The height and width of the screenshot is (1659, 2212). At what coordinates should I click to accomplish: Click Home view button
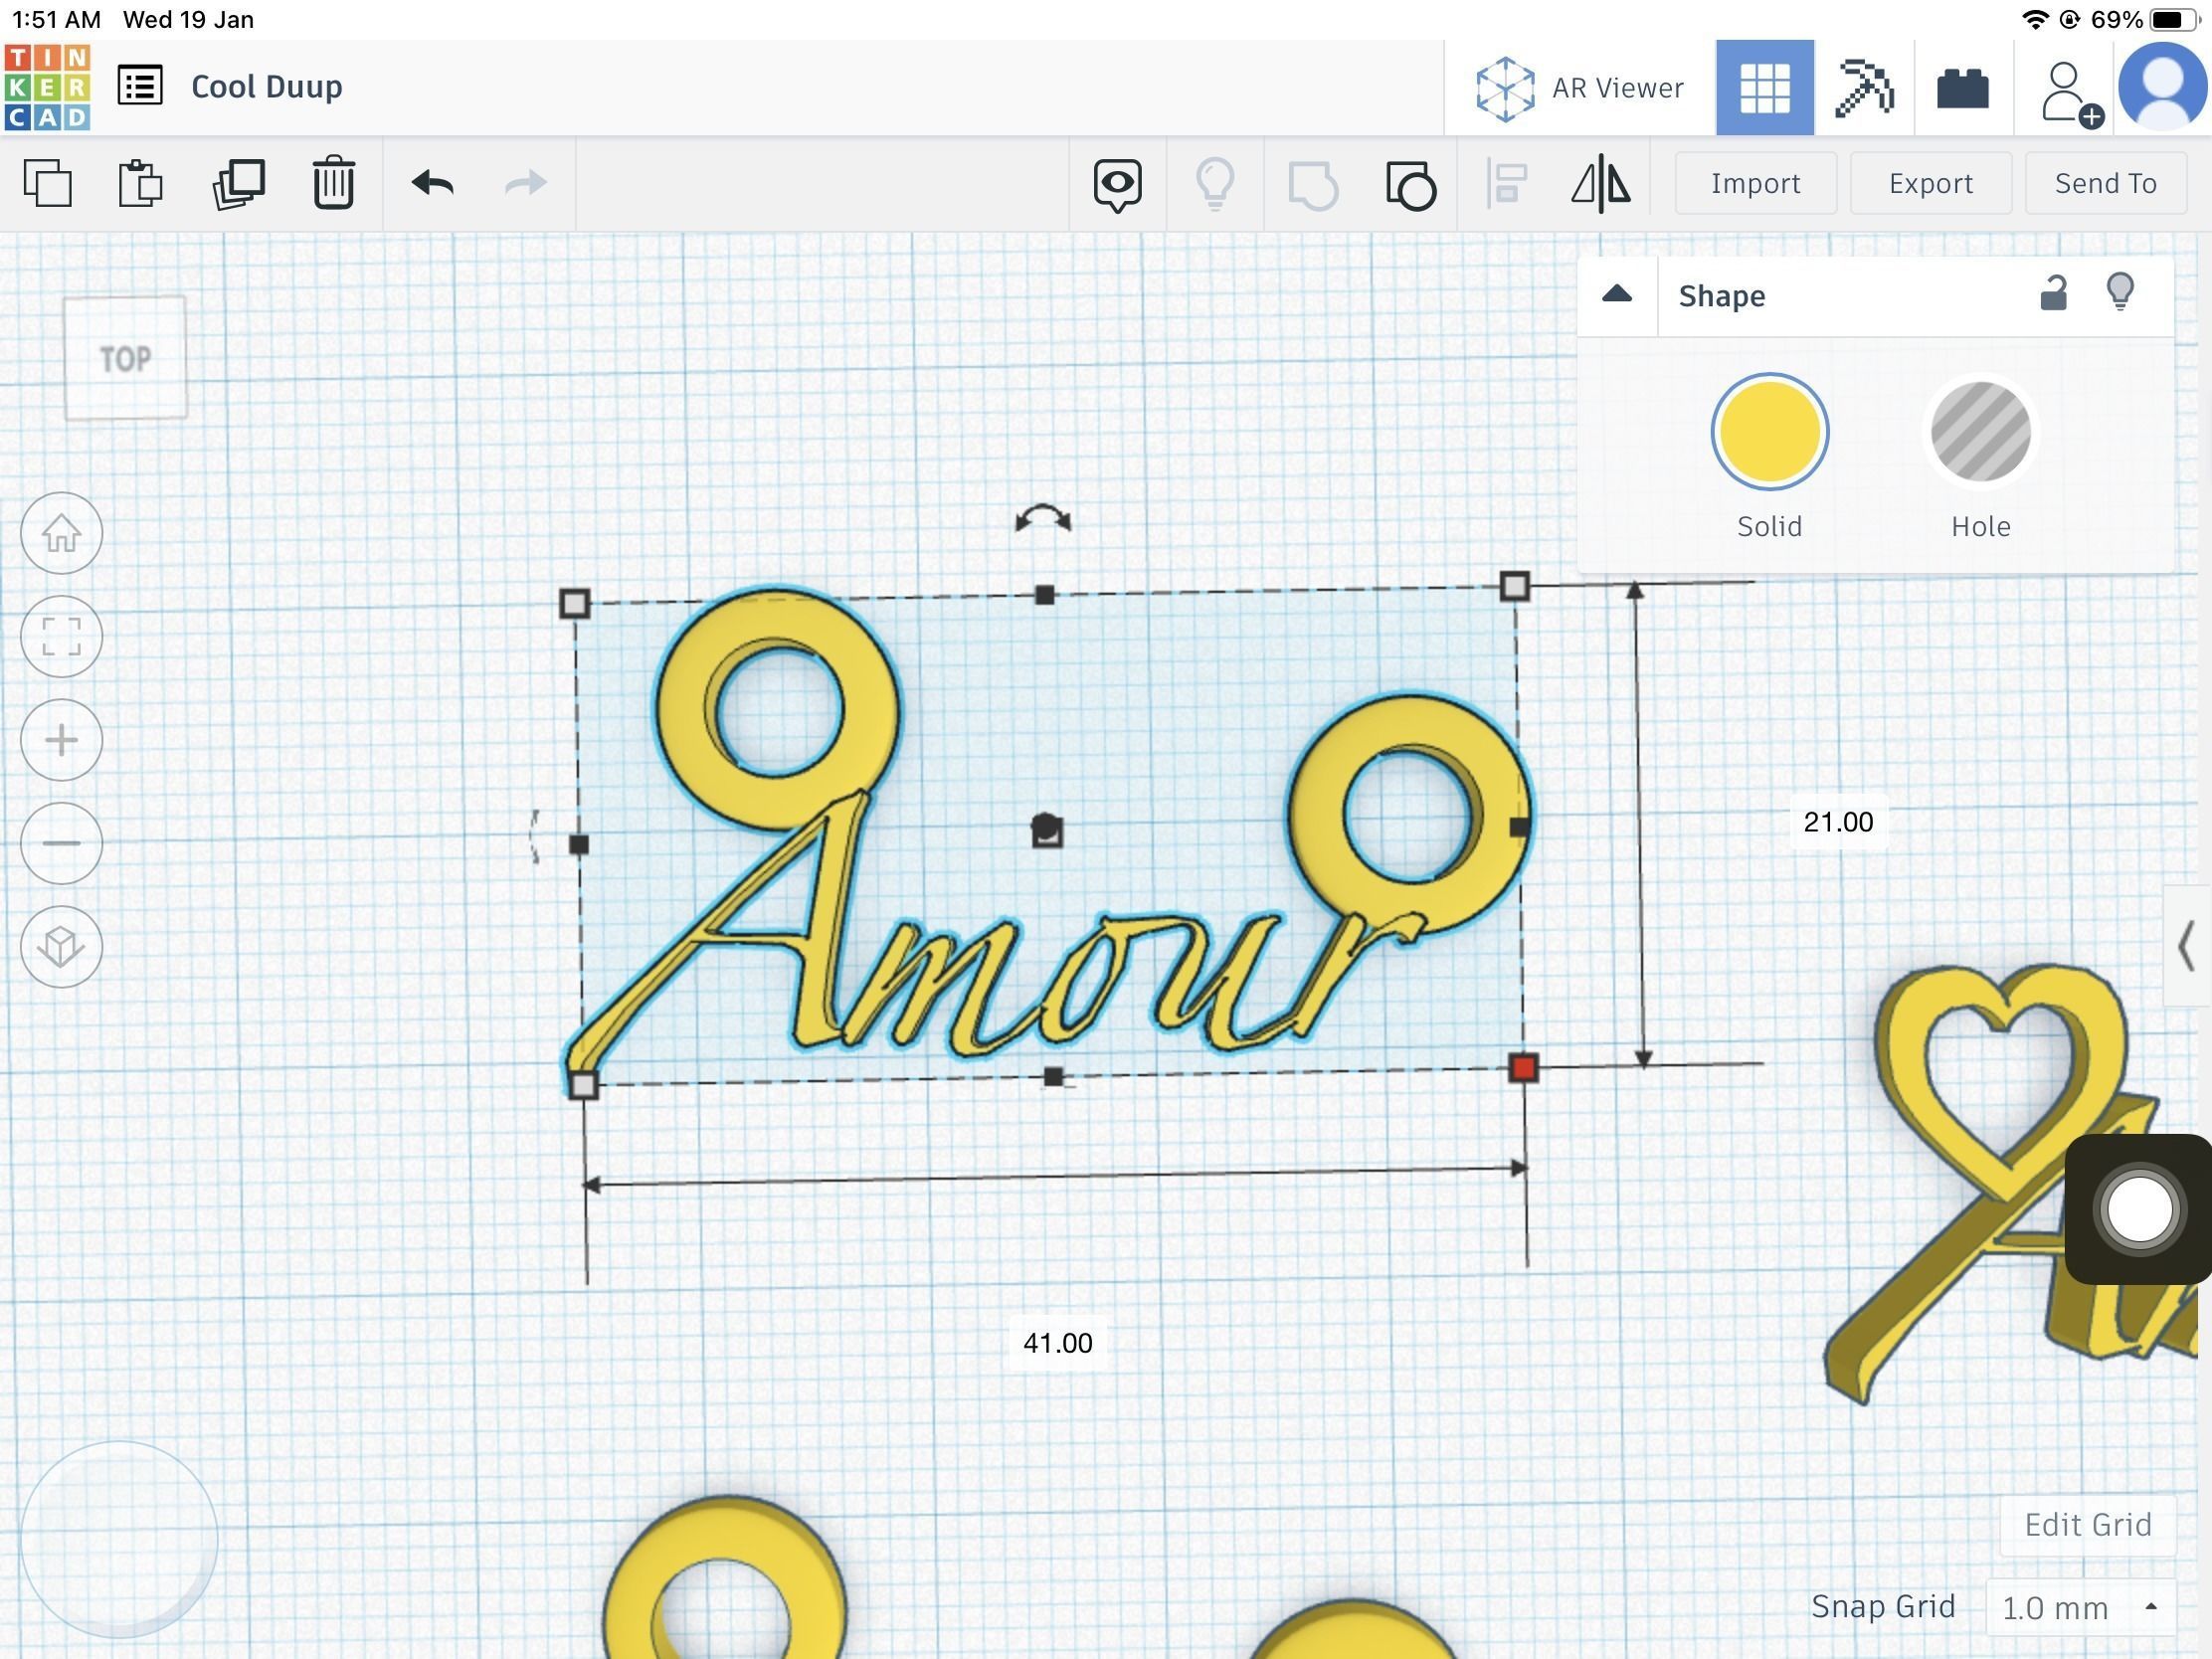[61, 533]
